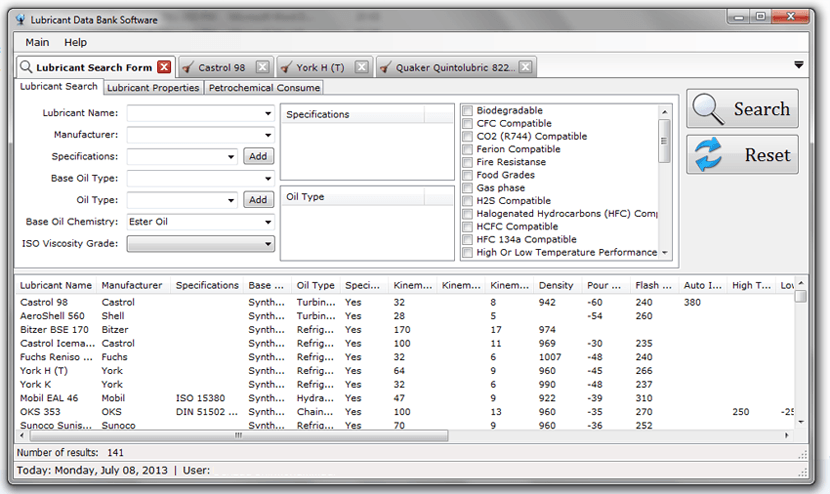
Task: Switch to the Lubricant Properties tab
Action: 153,88
